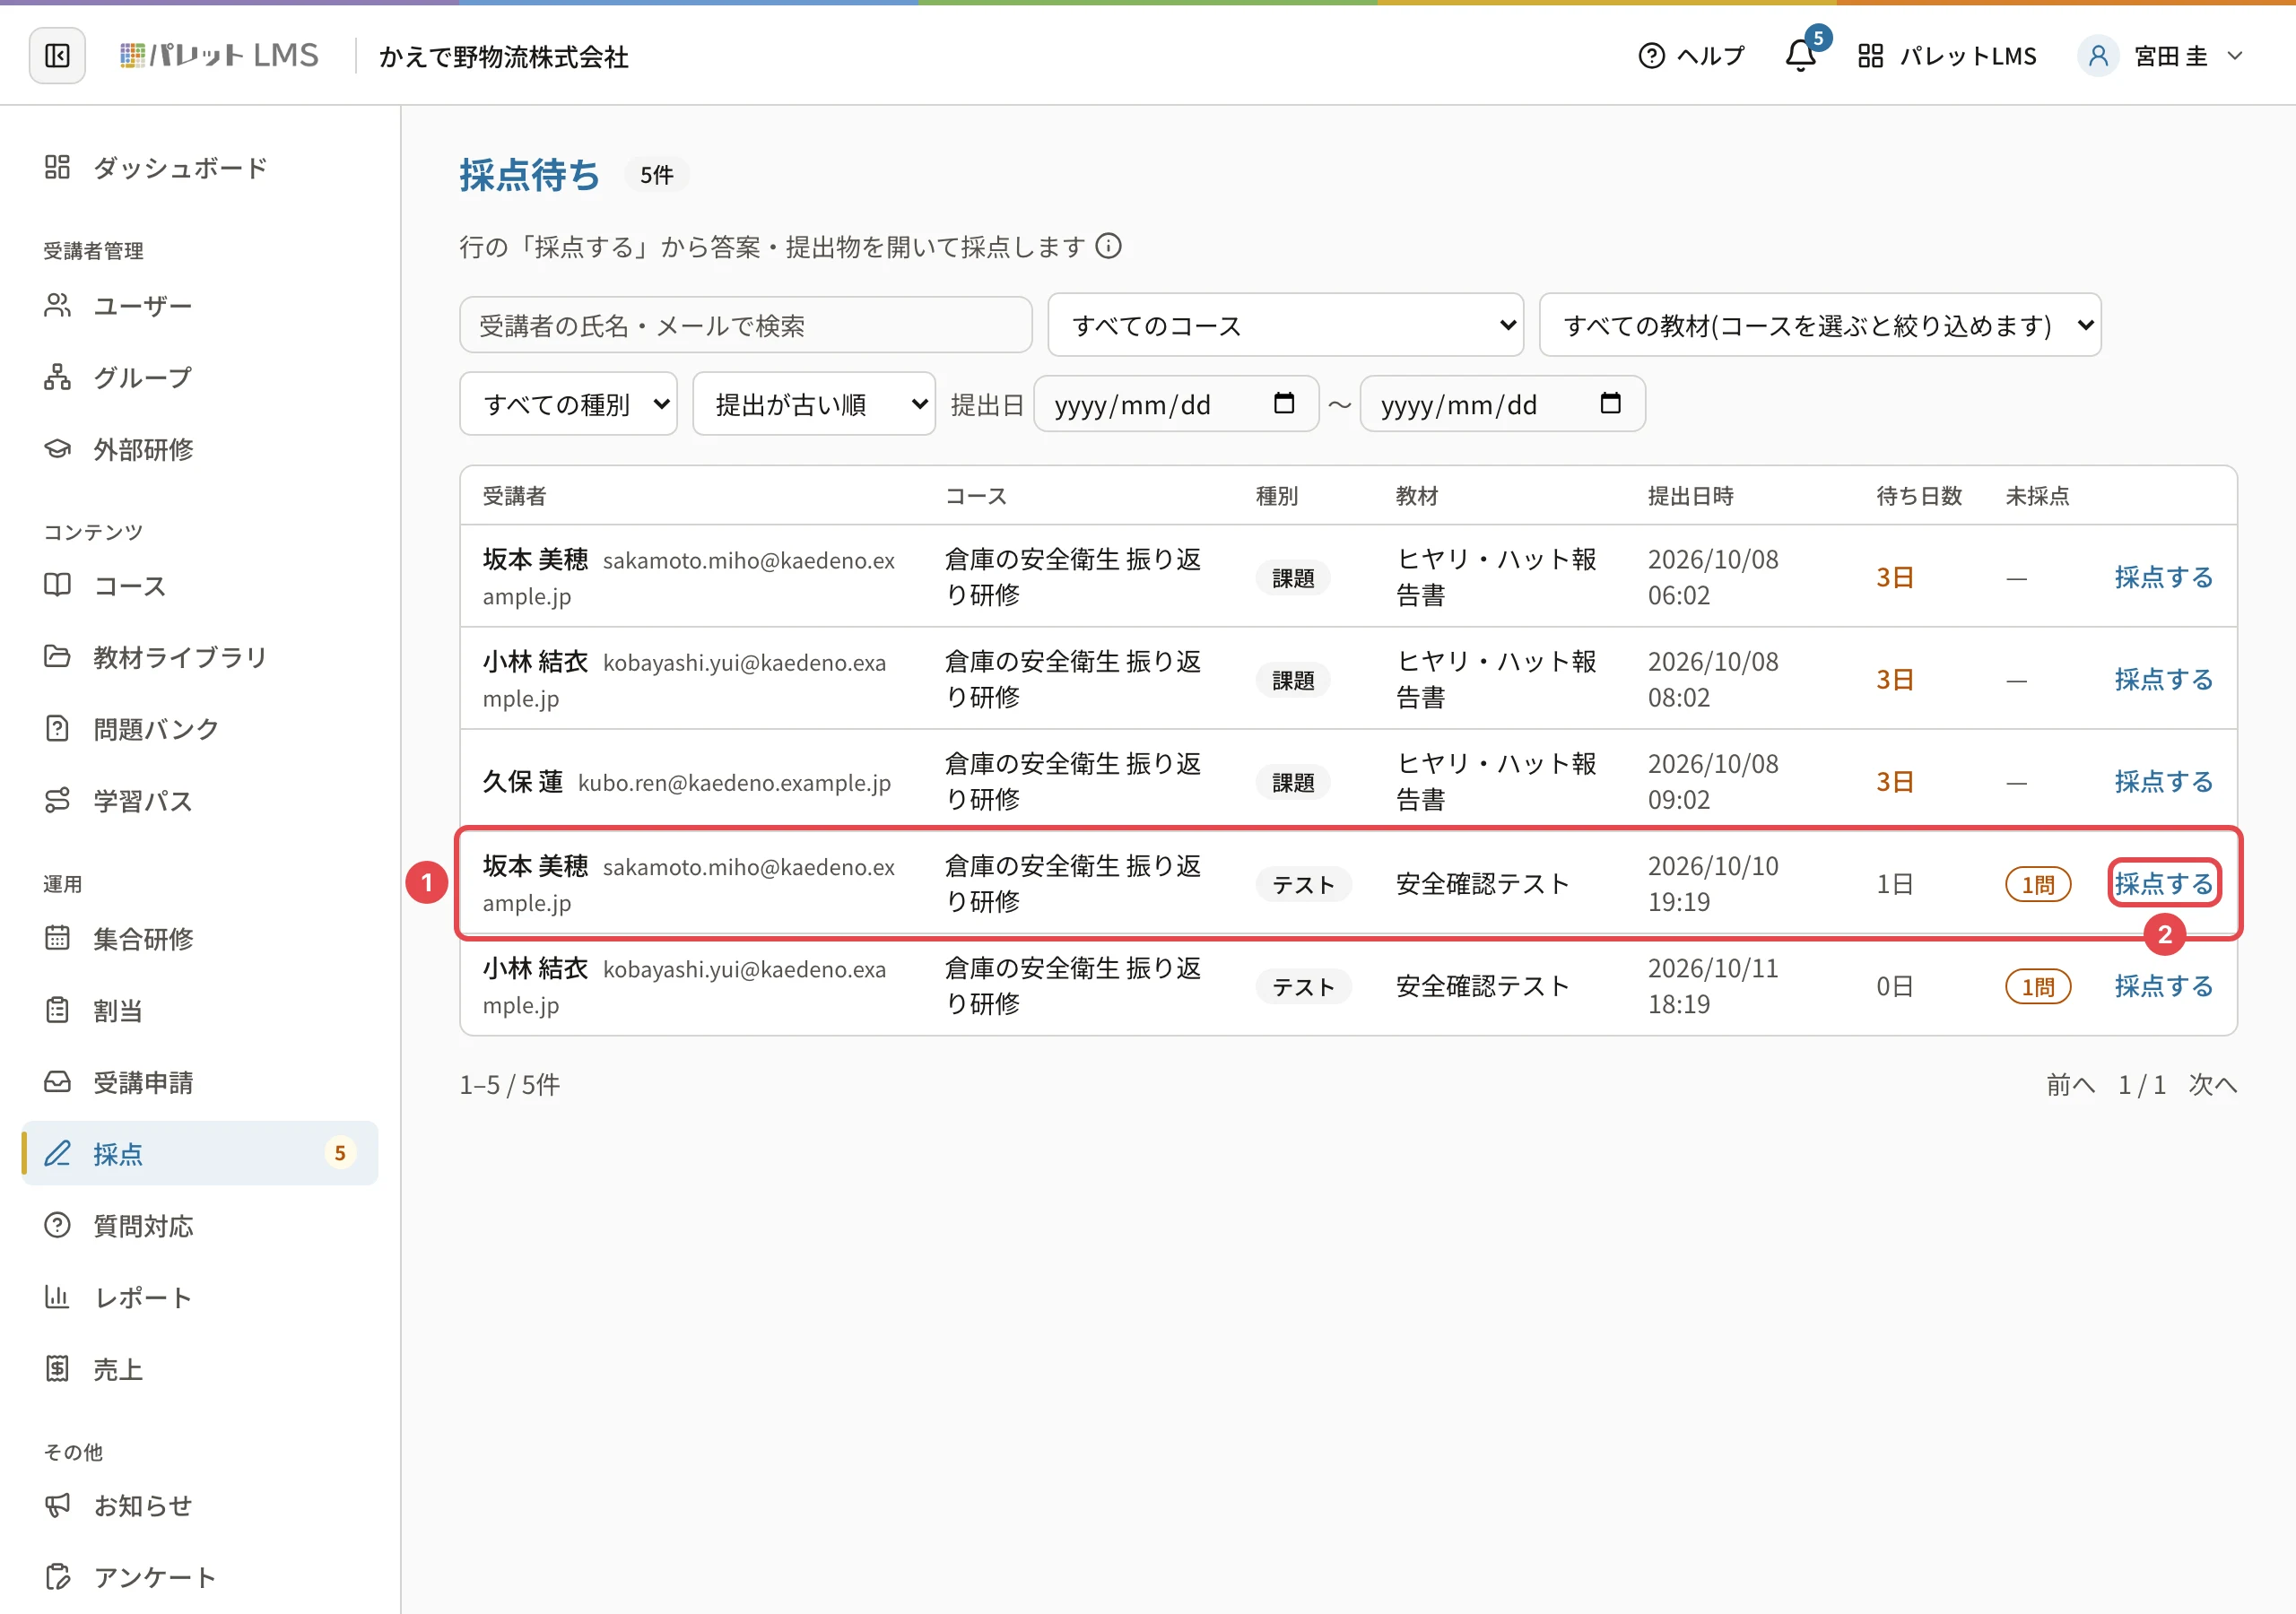Click the 5 badge on 採点 sidebar item
The height and width of the screenshot is (1614, 2296).
[x=340, y=1153]
